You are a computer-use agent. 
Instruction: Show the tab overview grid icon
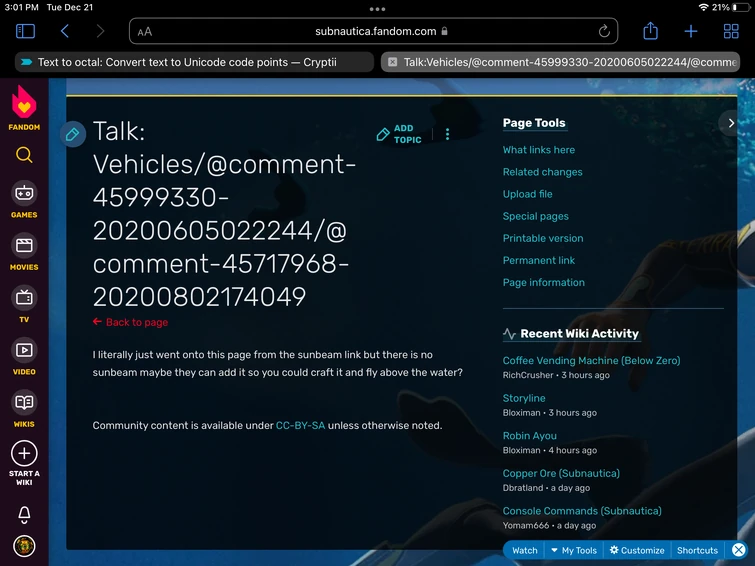point(731,31)
